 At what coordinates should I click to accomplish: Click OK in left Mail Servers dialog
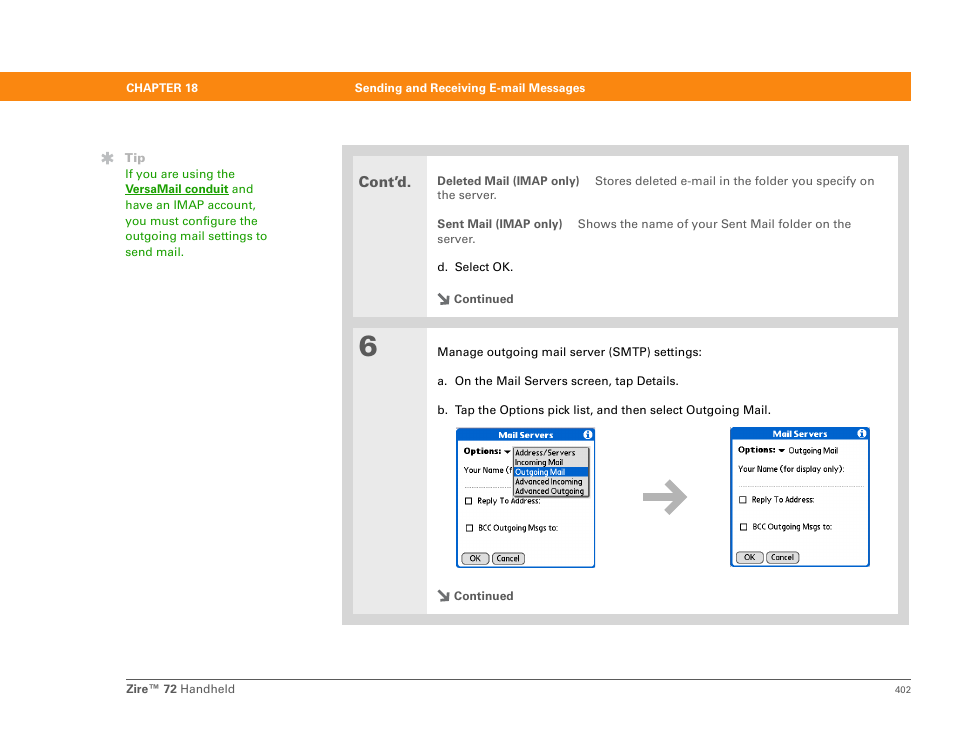coord(475,559)
